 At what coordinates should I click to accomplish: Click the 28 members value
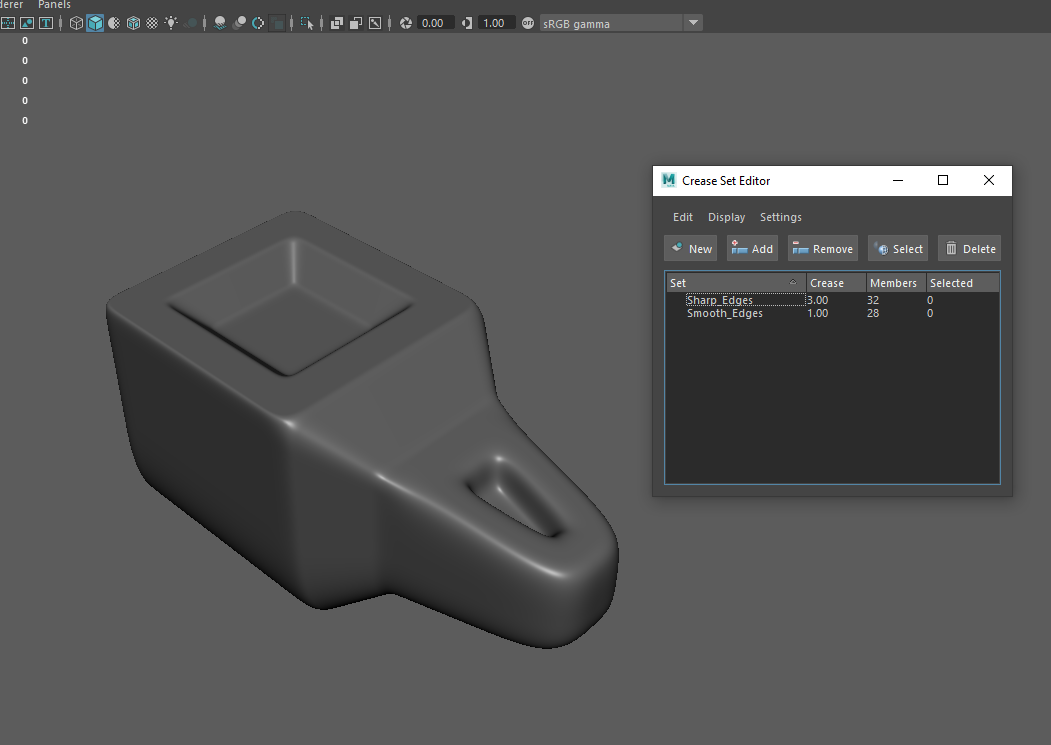click(873, 313)
